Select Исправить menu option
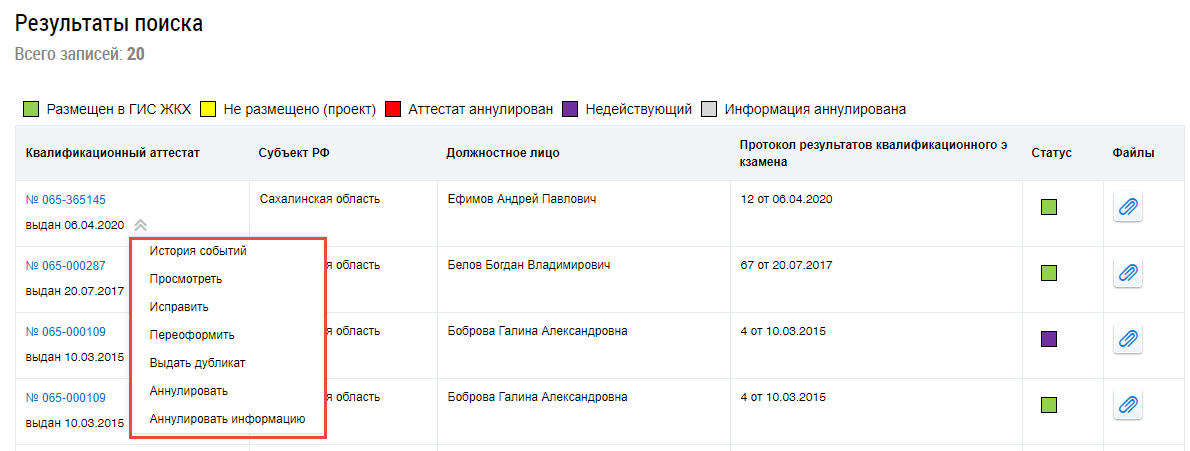Screen dimensions: 1190x451 click(179, 307)
